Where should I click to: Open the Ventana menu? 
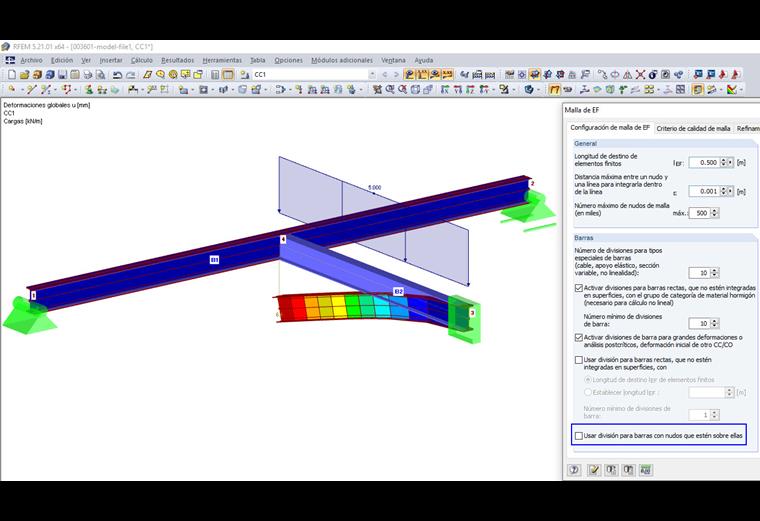click(393, 60)
